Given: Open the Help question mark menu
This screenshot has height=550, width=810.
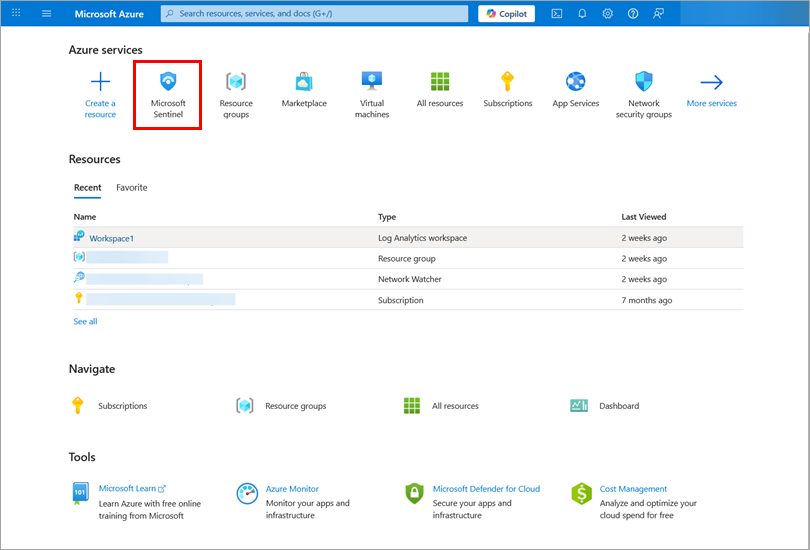Looking at the screenshot, I should (633, 14).
